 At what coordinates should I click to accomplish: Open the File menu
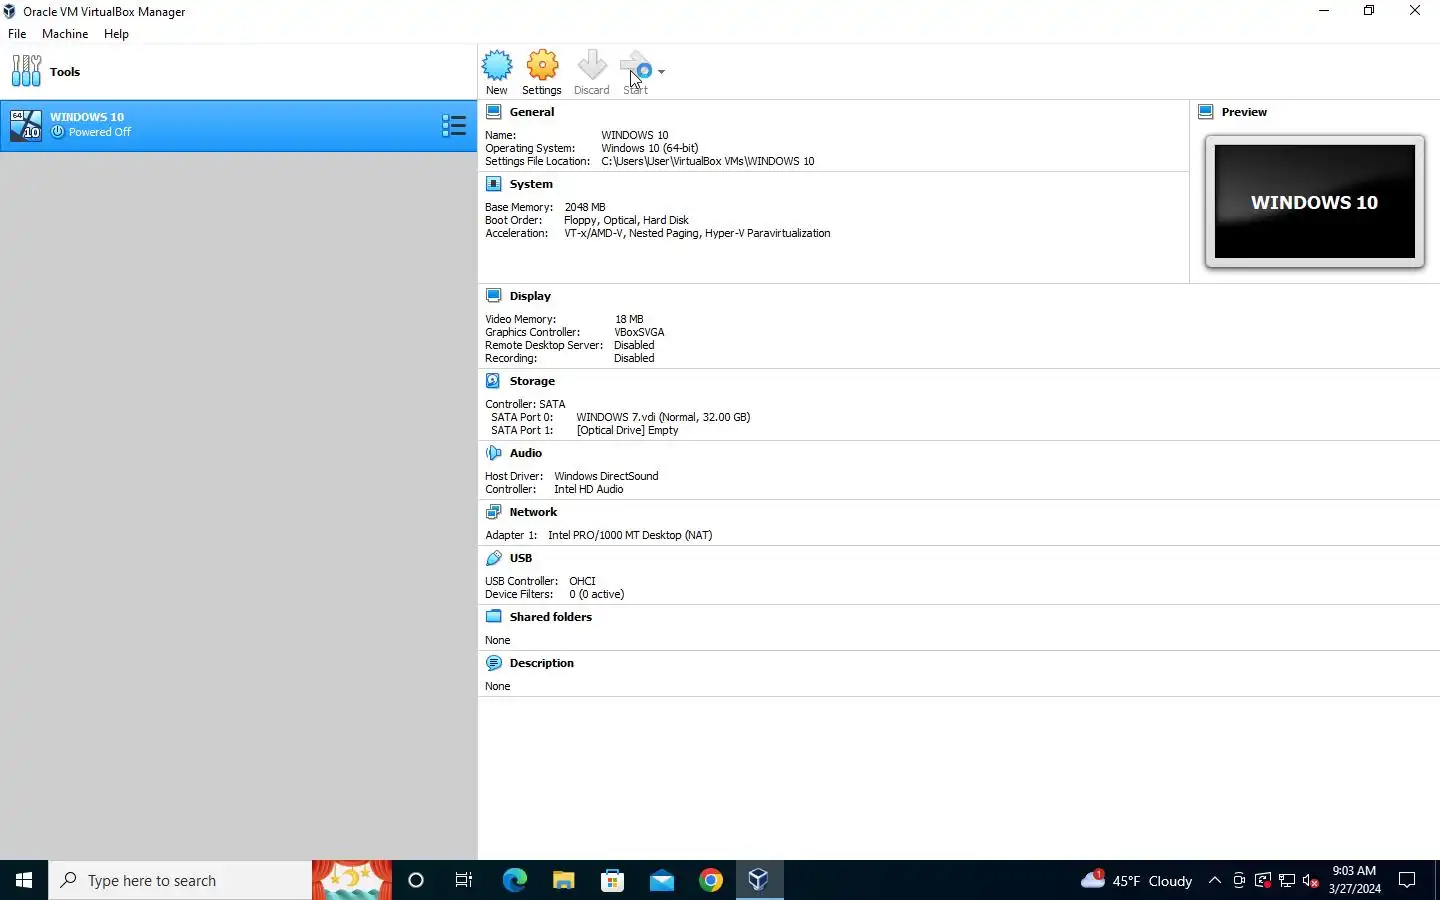click(17, 33)
